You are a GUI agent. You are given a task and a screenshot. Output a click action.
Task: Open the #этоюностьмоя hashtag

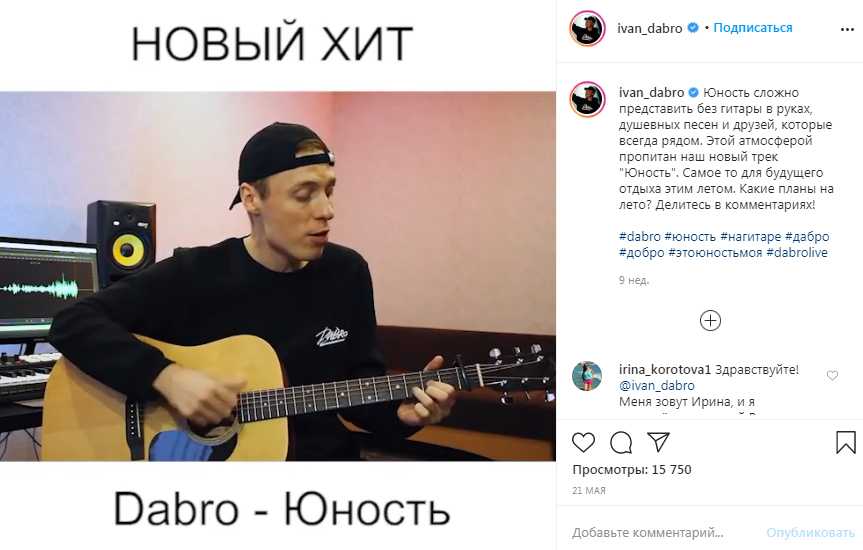715,253
